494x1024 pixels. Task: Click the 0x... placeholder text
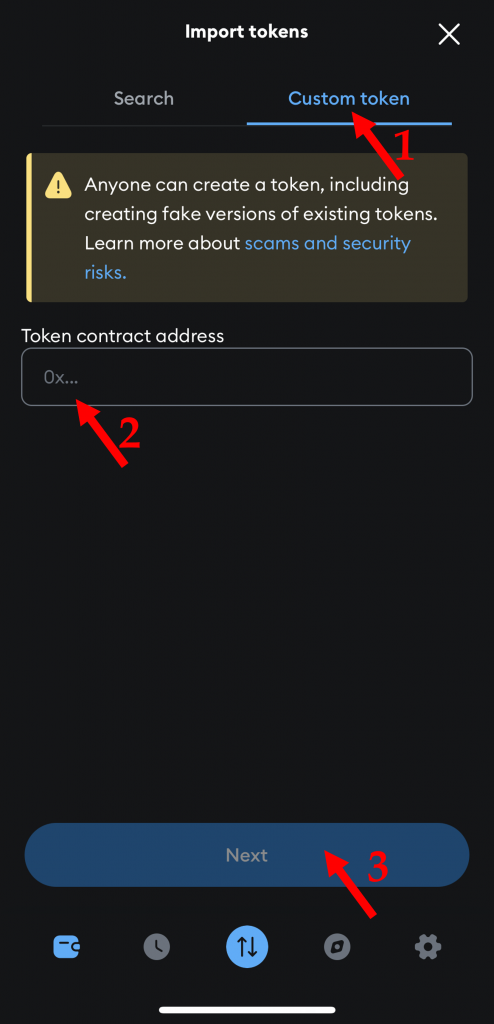click(x=61, y=377)
